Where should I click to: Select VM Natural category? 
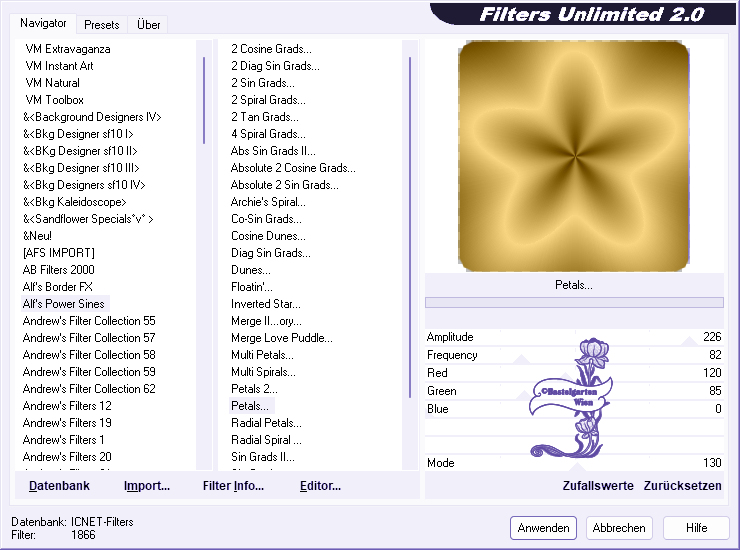(x=52, y=83)
